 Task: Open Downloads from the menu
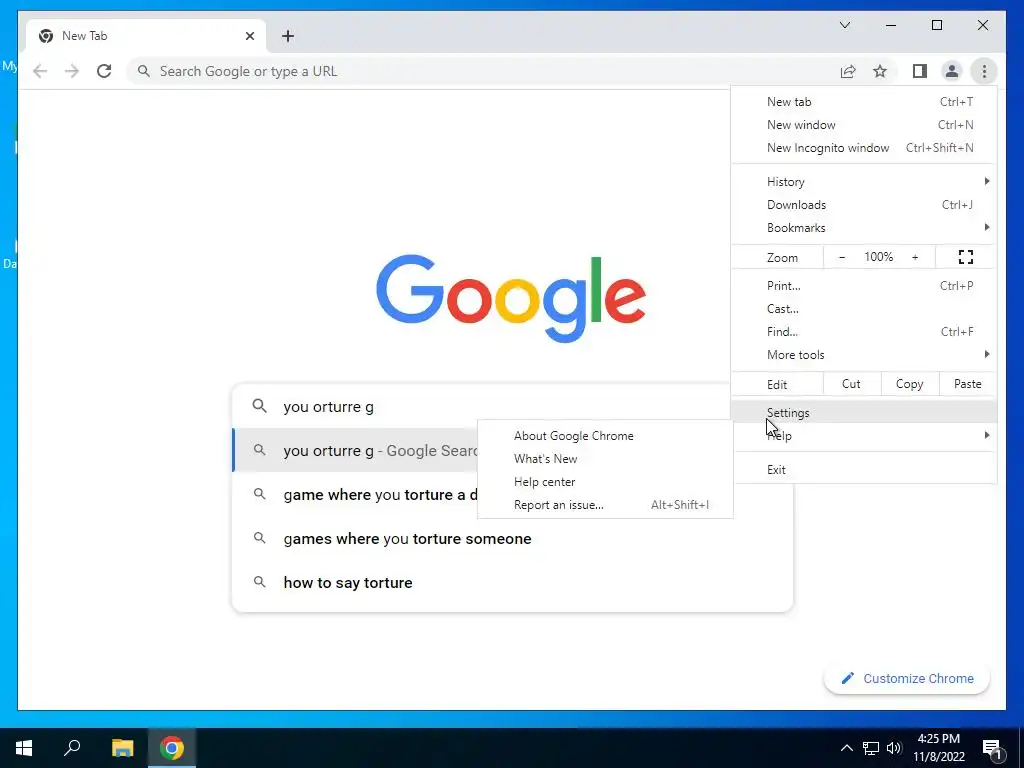pyautogui.click(x=864, y=204)
